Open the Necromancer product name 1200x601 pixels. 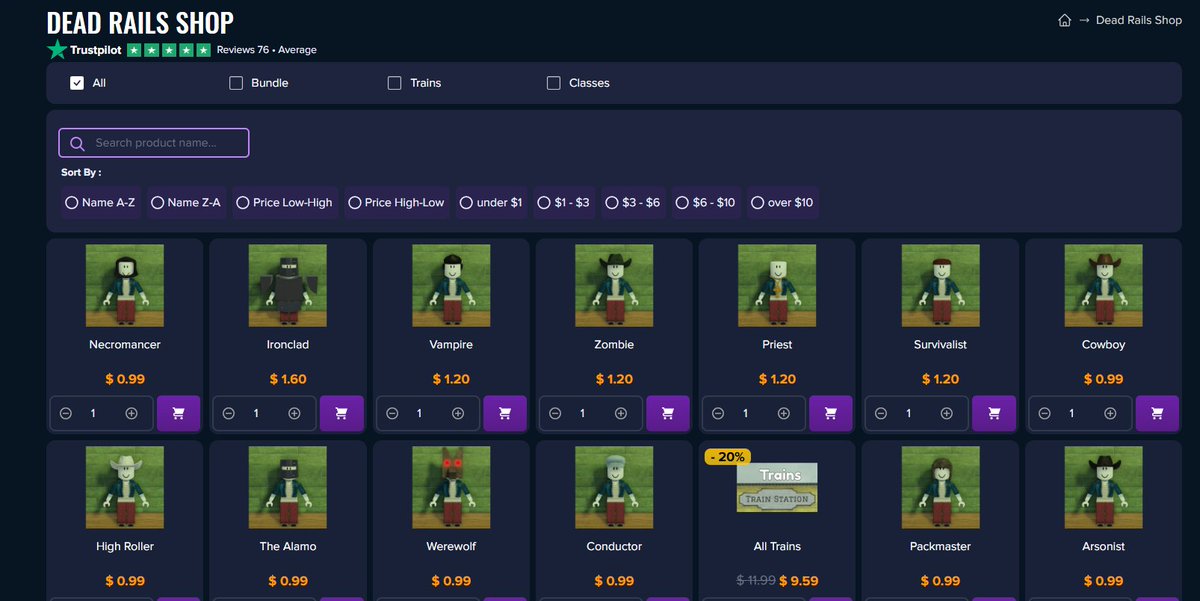pos(125,344)
